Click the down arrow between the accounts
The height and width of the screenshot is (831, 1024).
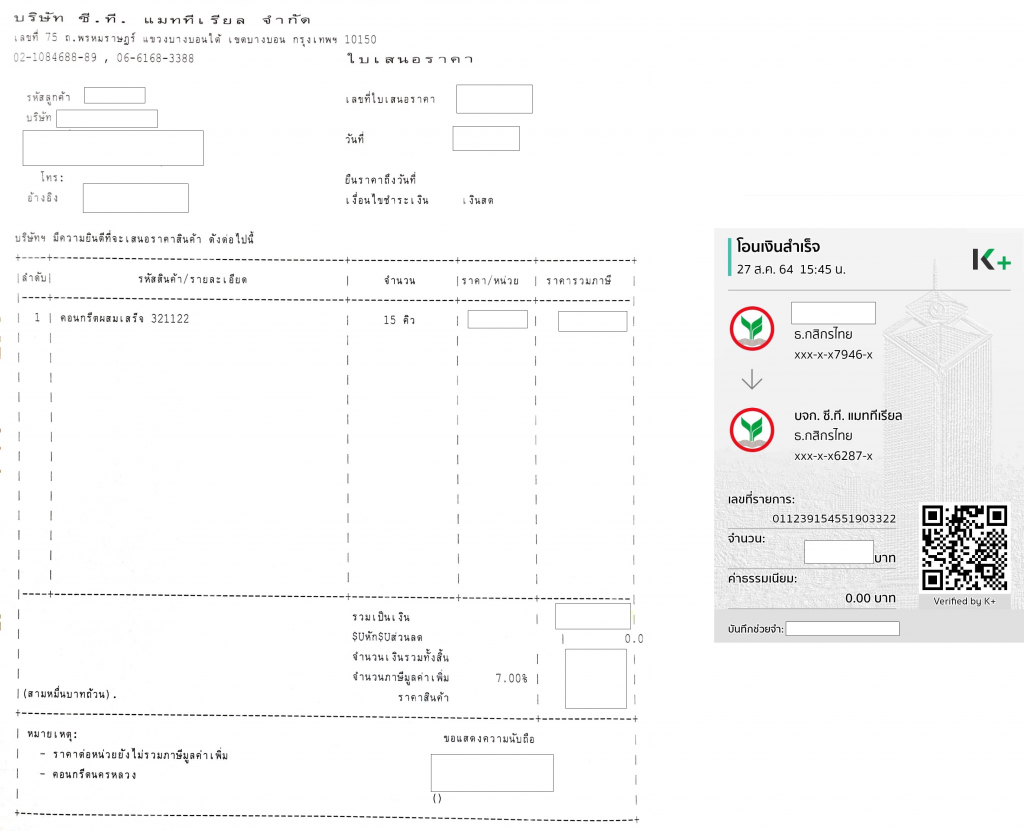(752, 380)
